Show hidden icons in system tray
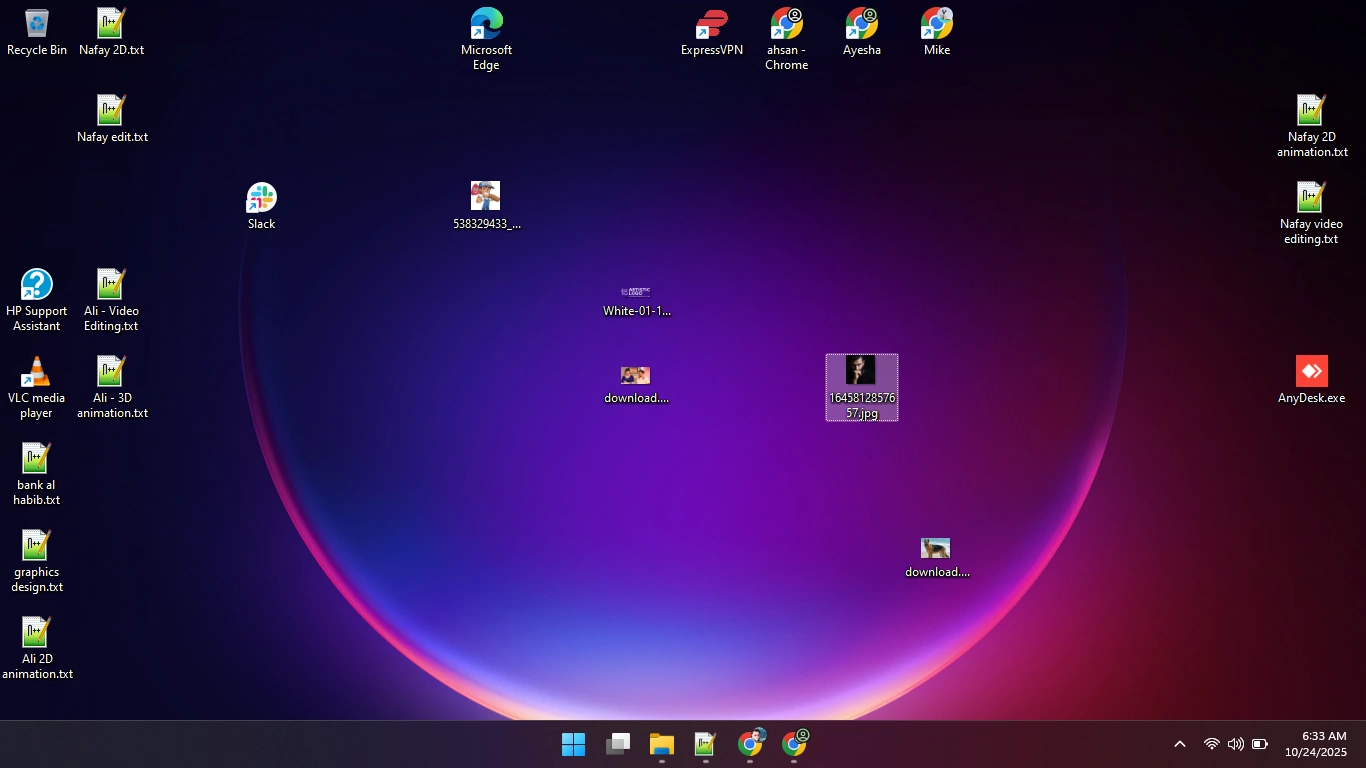The image size is (1366, 768). click(x=1180, y=745)
